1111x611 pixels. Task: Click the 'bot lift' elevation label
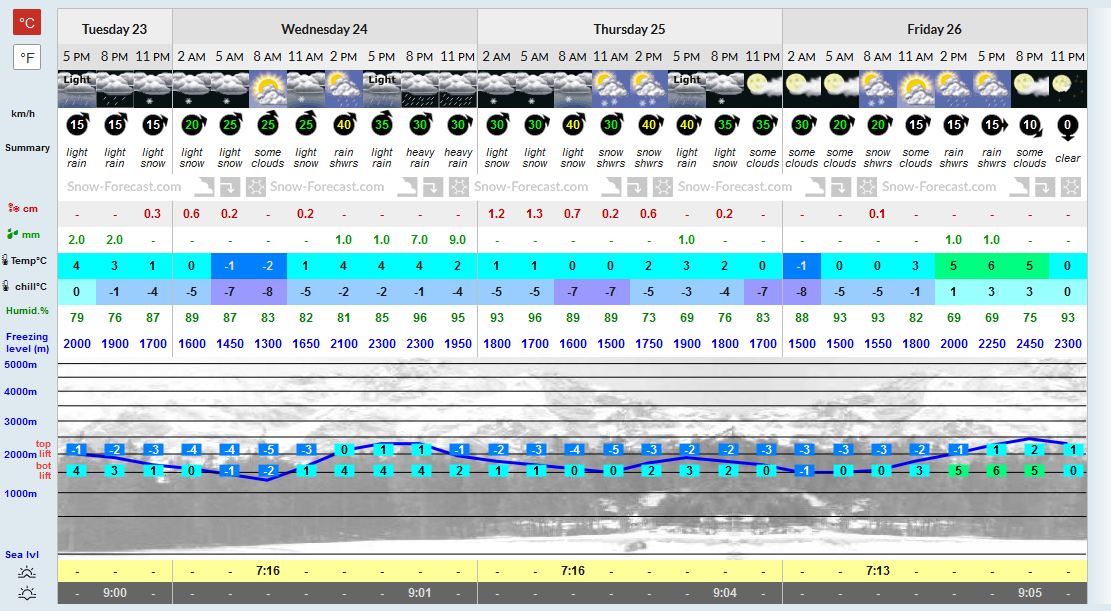pyautogui.click(x=44, y=471)
